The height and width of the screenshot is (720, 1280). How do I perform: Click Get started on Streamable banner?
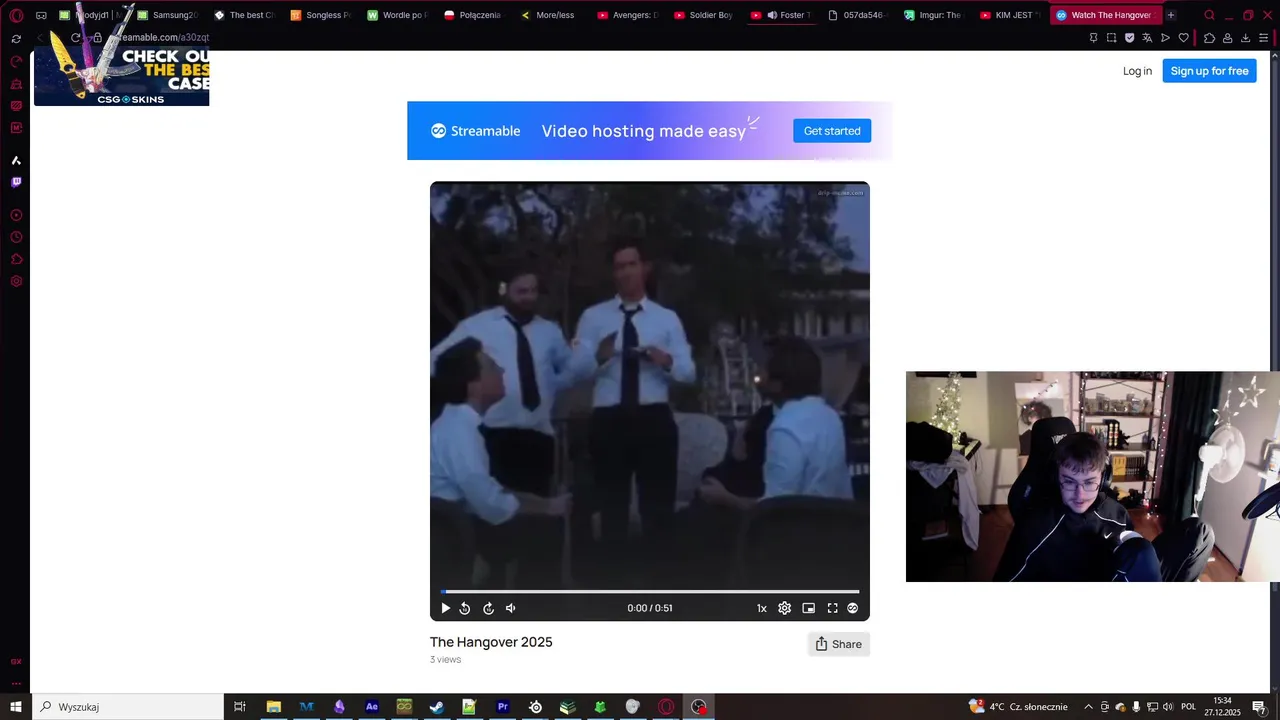pyautogui.click(x=832, y=131)
